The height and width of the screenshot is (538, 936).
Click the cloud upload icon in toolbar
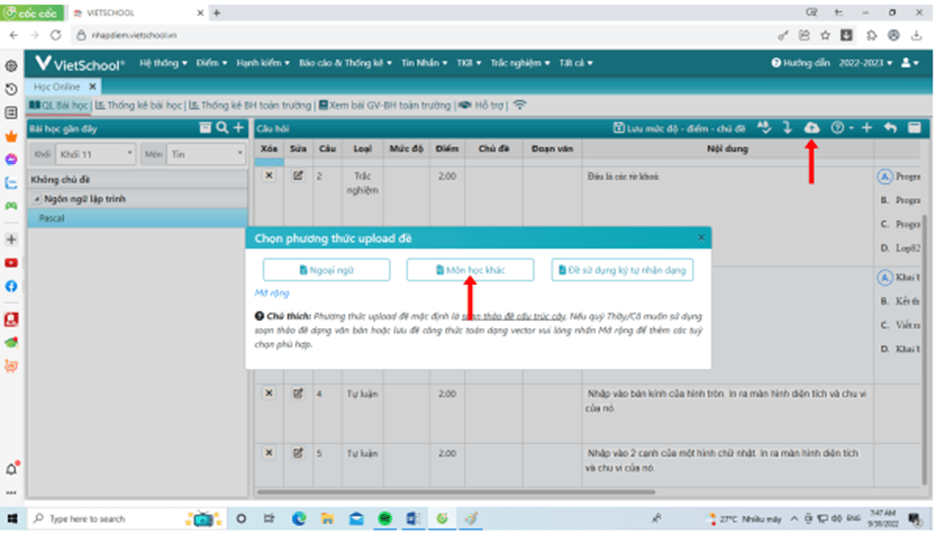812,128
